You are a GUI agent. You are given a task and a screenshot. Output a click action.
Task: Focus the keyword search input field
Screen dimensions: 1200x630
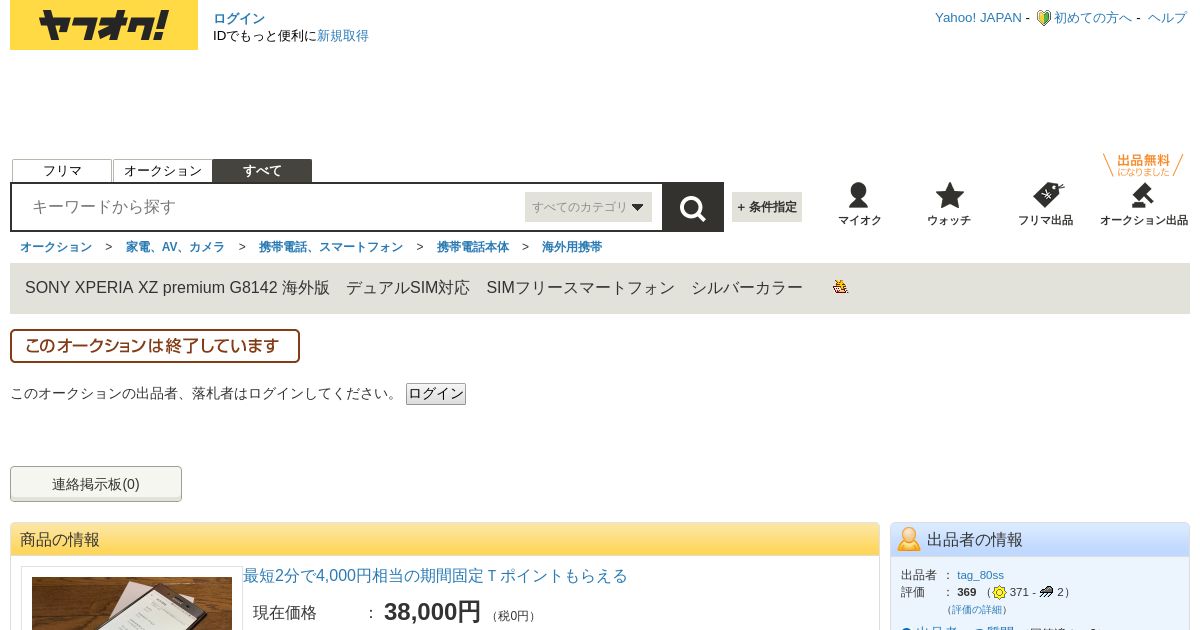[x=270, y=207]
